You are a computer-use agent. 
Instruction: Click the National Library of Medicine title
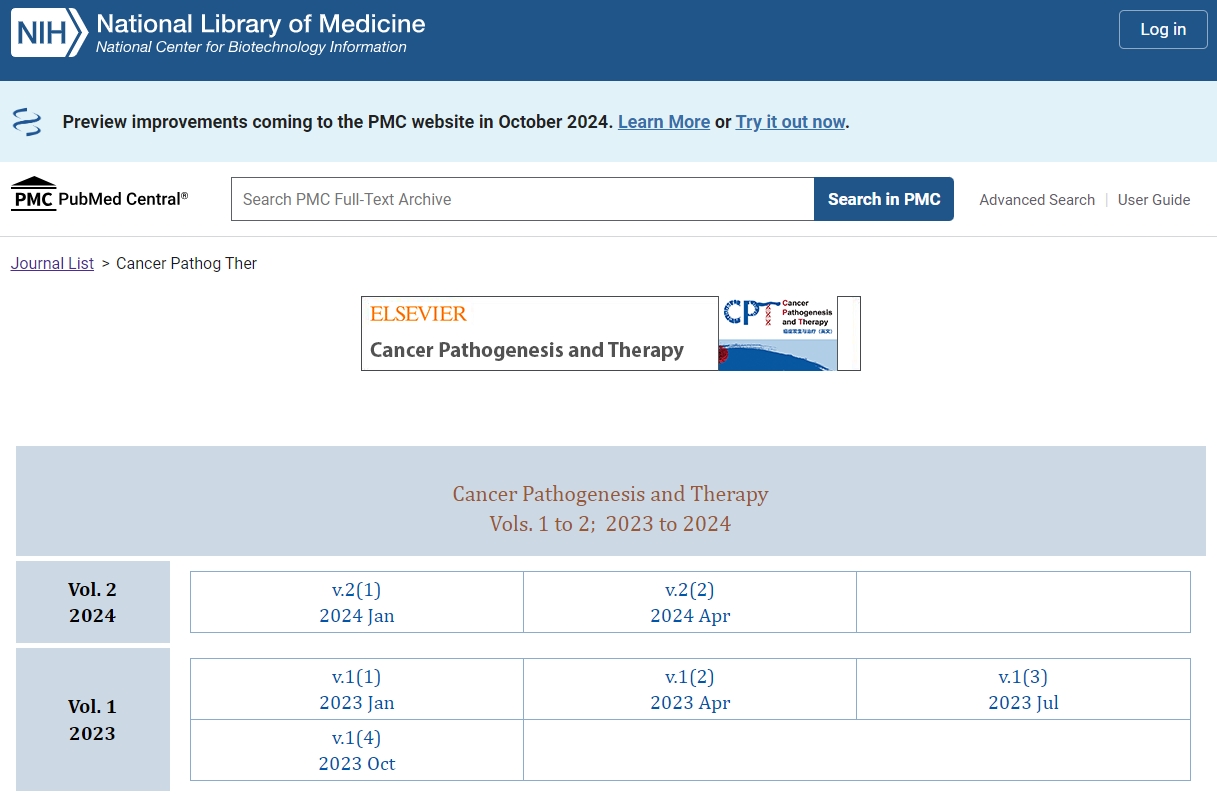[260, 24]
